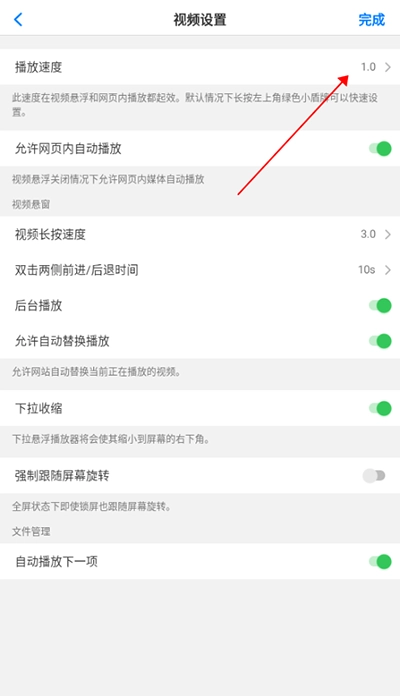Viewport: 400px width, 696px height.
Task: Select the 3.0 long-press speed value
Action: 368,234
